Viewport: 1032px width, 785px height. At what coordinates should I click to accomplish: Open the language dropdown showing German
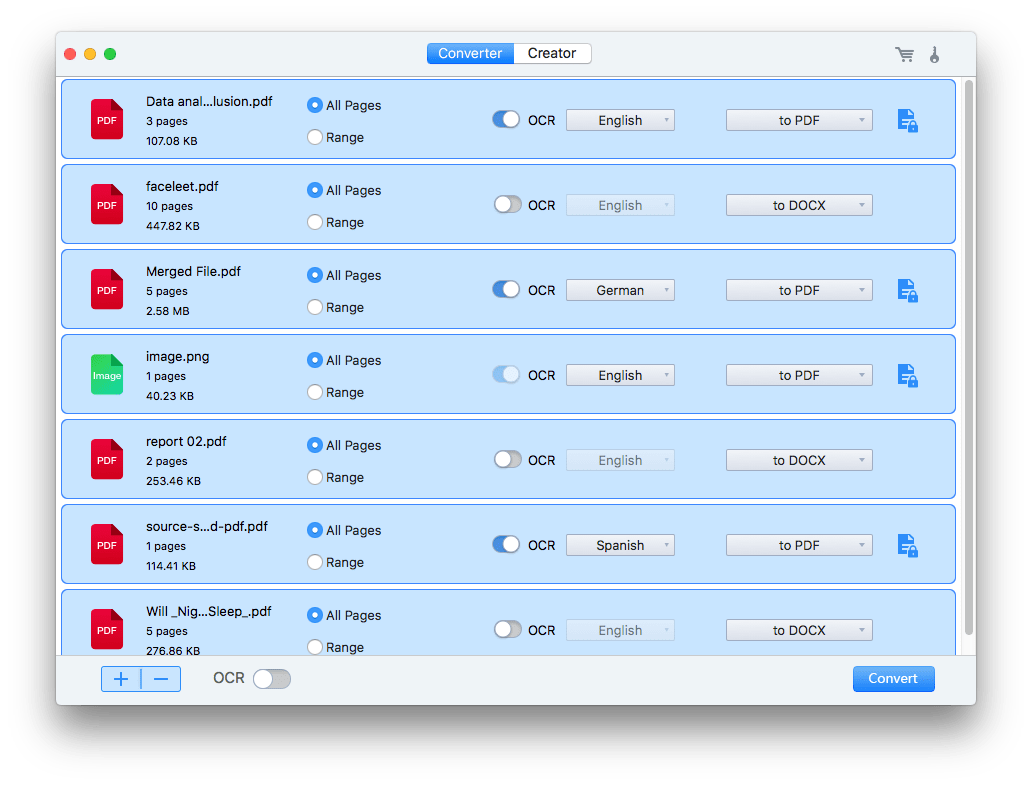pyautogui.click(x=620, y=289)
